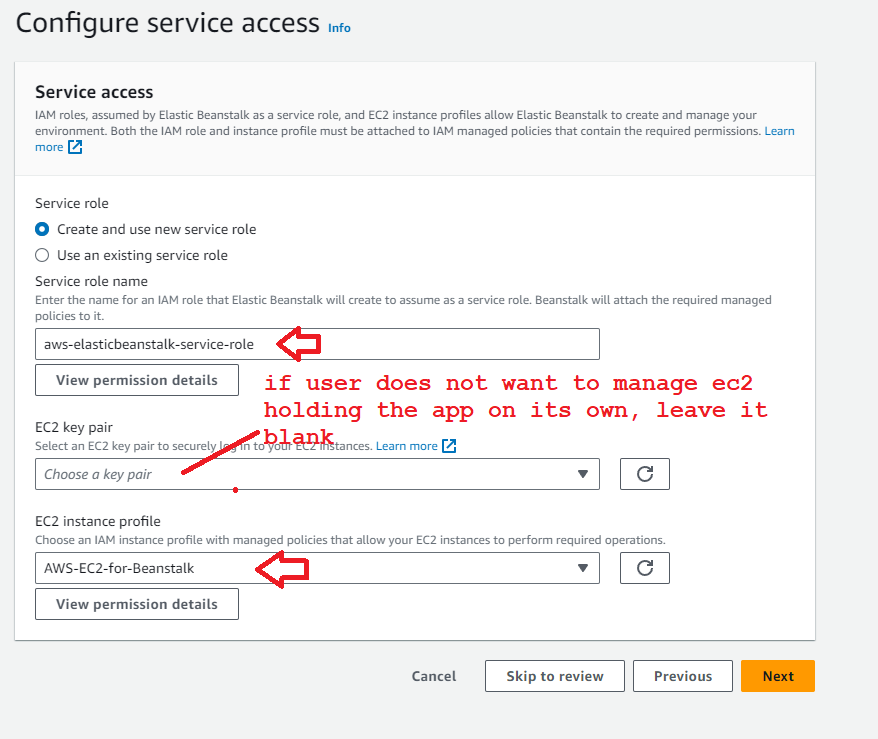This screenshot has width=878, height=739.
Task: View permission details for the instance profile
Action: tap(137, 604)
